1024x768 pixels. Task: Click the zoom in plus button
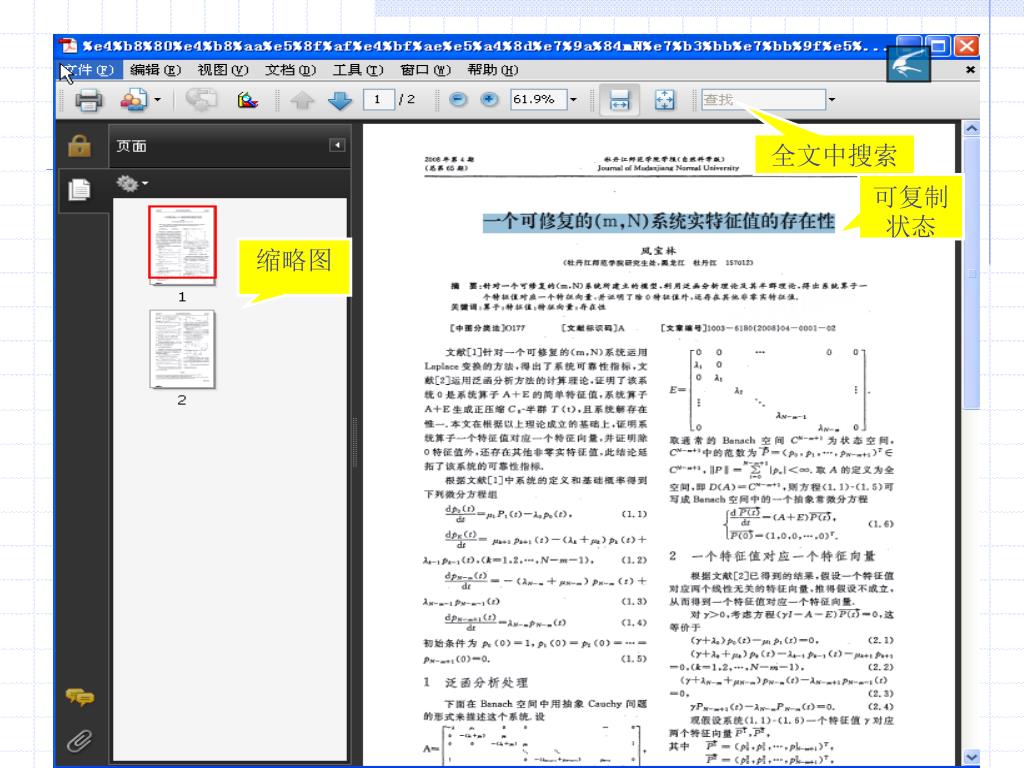click(x=489, y=99)
